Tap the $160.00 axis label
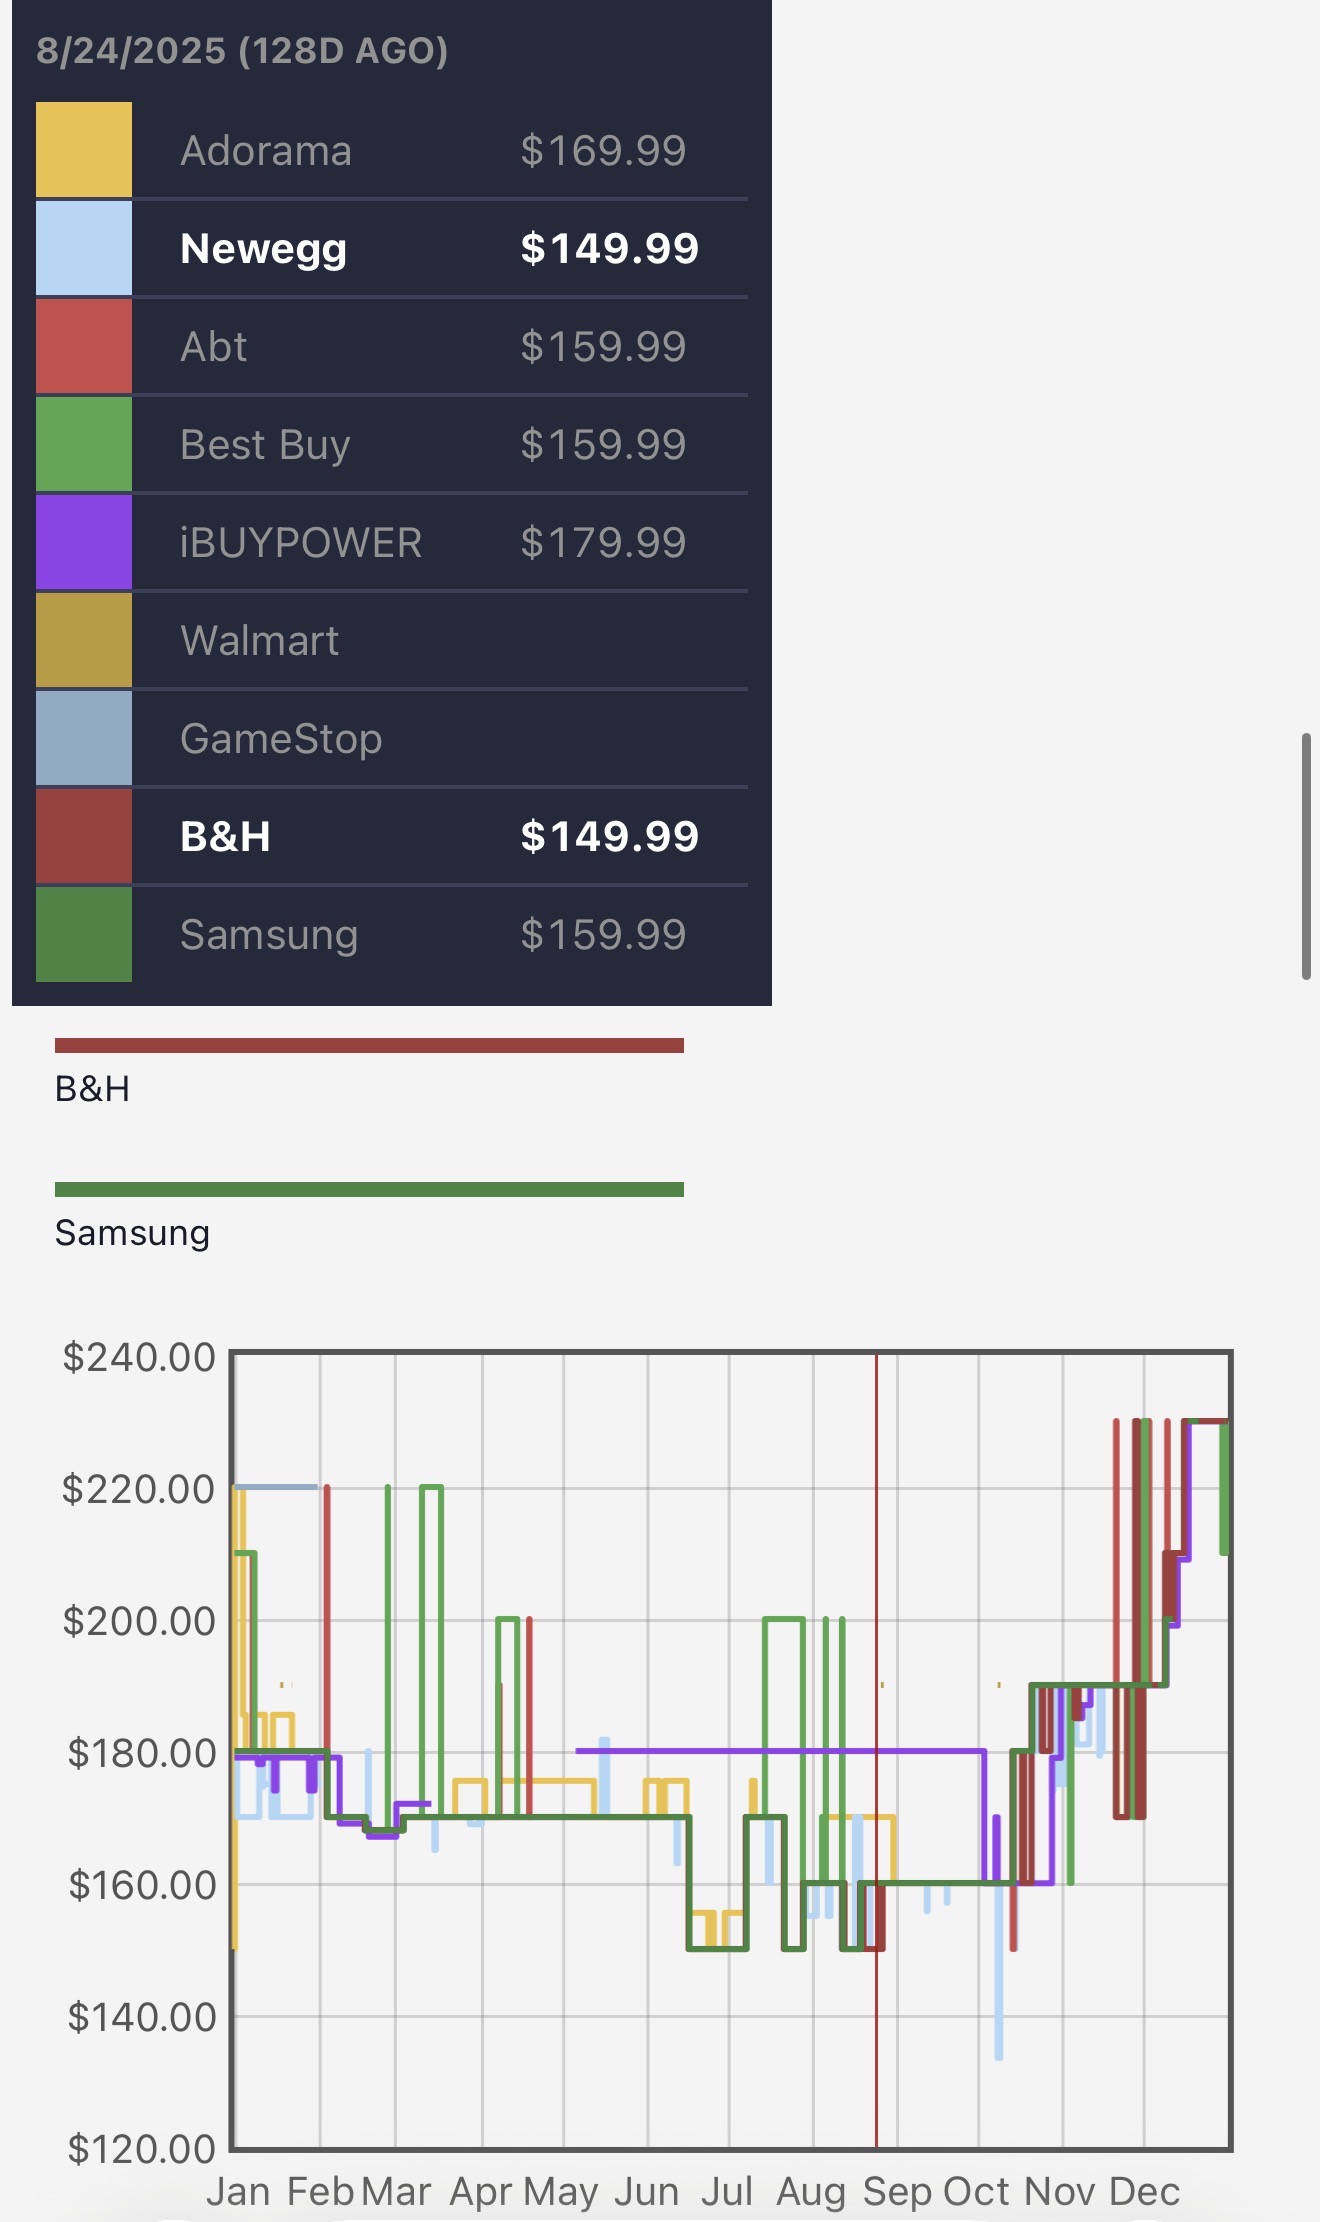 click(141, 1885)
